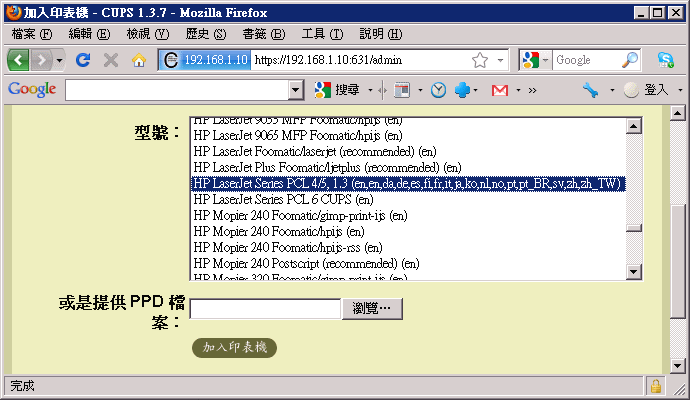Screen dimensions: 690x400
Task: Expand the Google Toolbar search box dropdown
Action: point(296,90)
